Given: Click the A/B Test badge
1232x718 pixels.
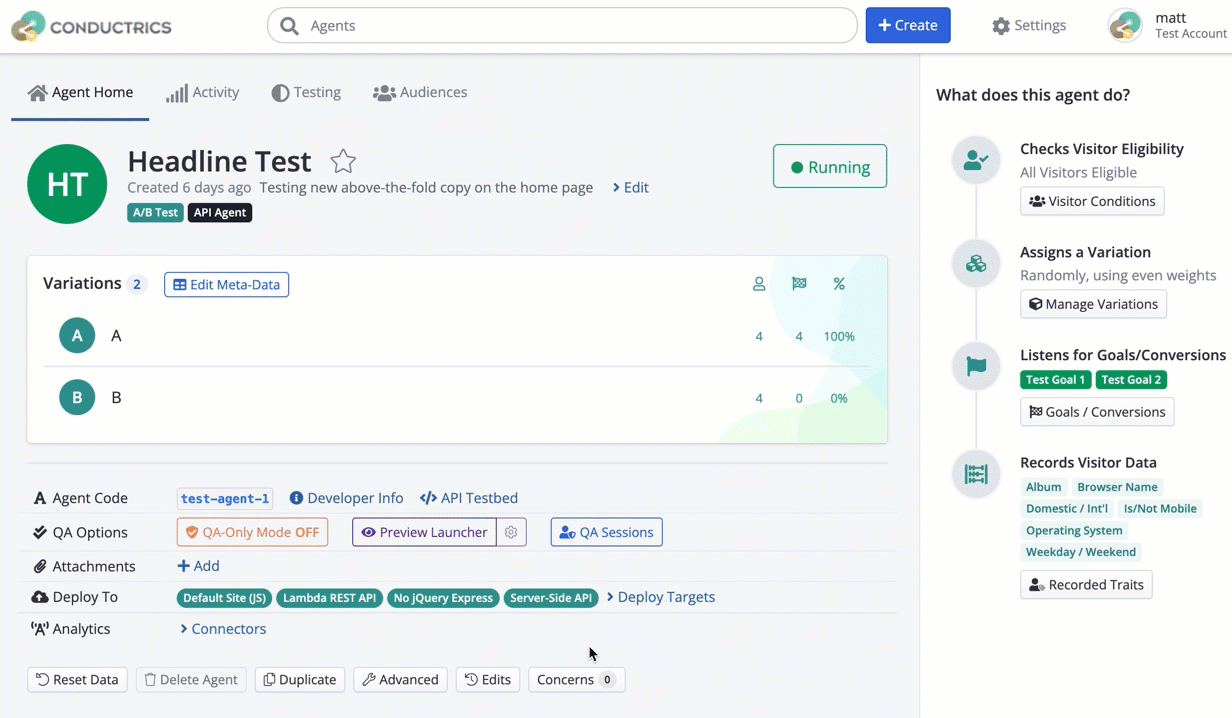Looking at the screenshot, I should pos(155,213).
